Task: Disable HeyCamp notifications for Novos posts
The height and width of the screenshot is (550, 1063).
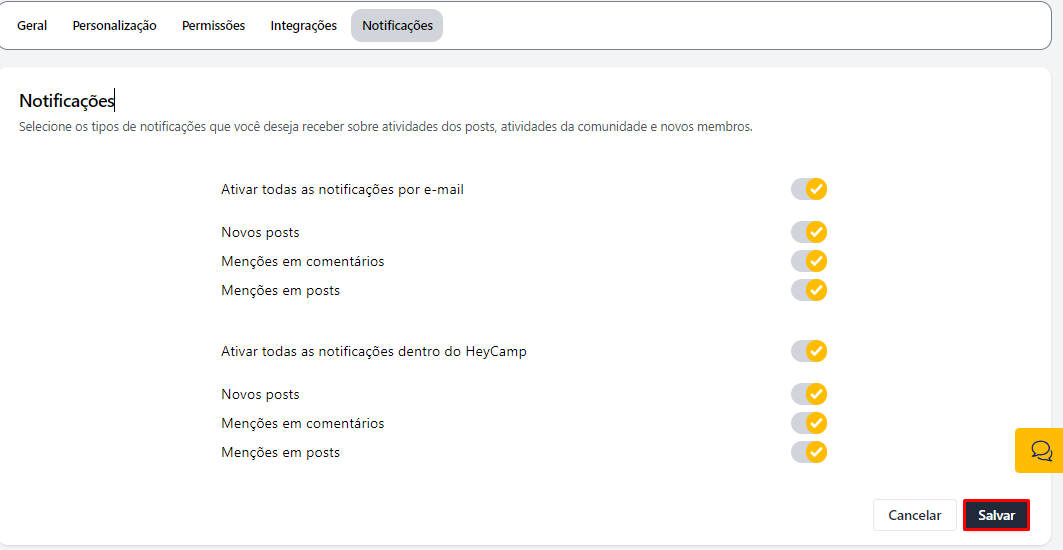Action: click(809, 394)
